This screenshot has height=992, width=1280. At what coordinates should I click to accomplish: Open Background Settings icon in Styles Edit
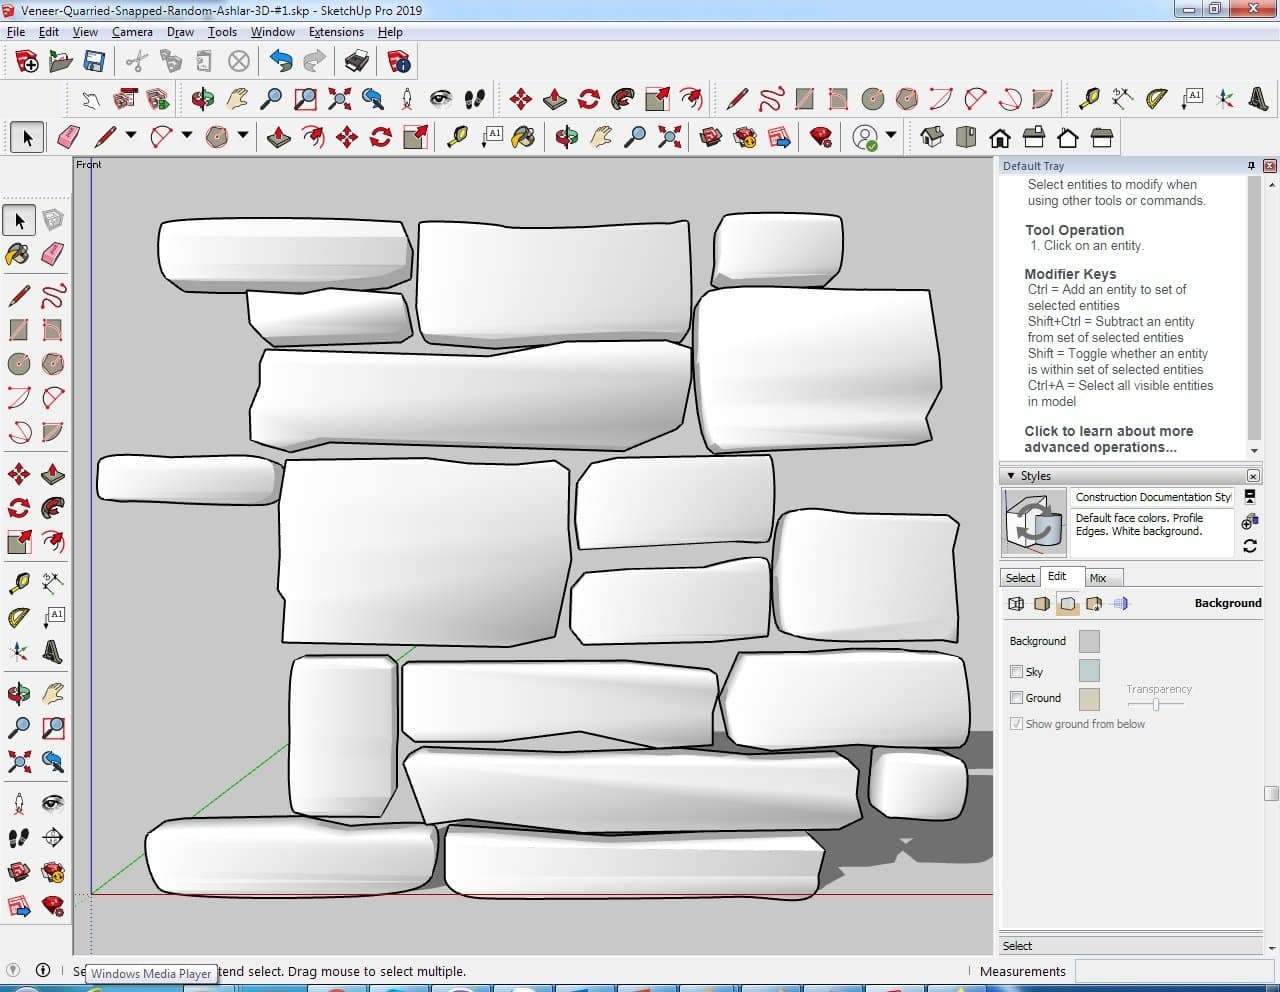(x=1068, y=604)
